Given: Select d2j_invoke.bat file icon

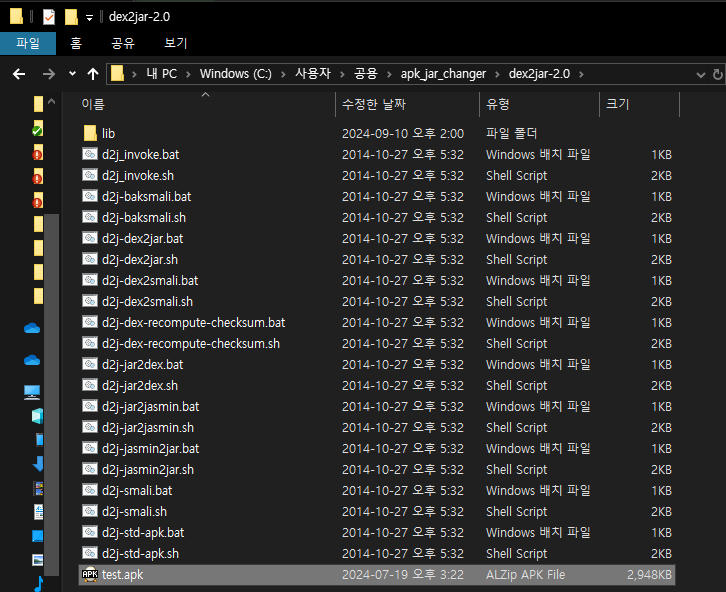Looking at the screenshot, I should click(90, 154).
